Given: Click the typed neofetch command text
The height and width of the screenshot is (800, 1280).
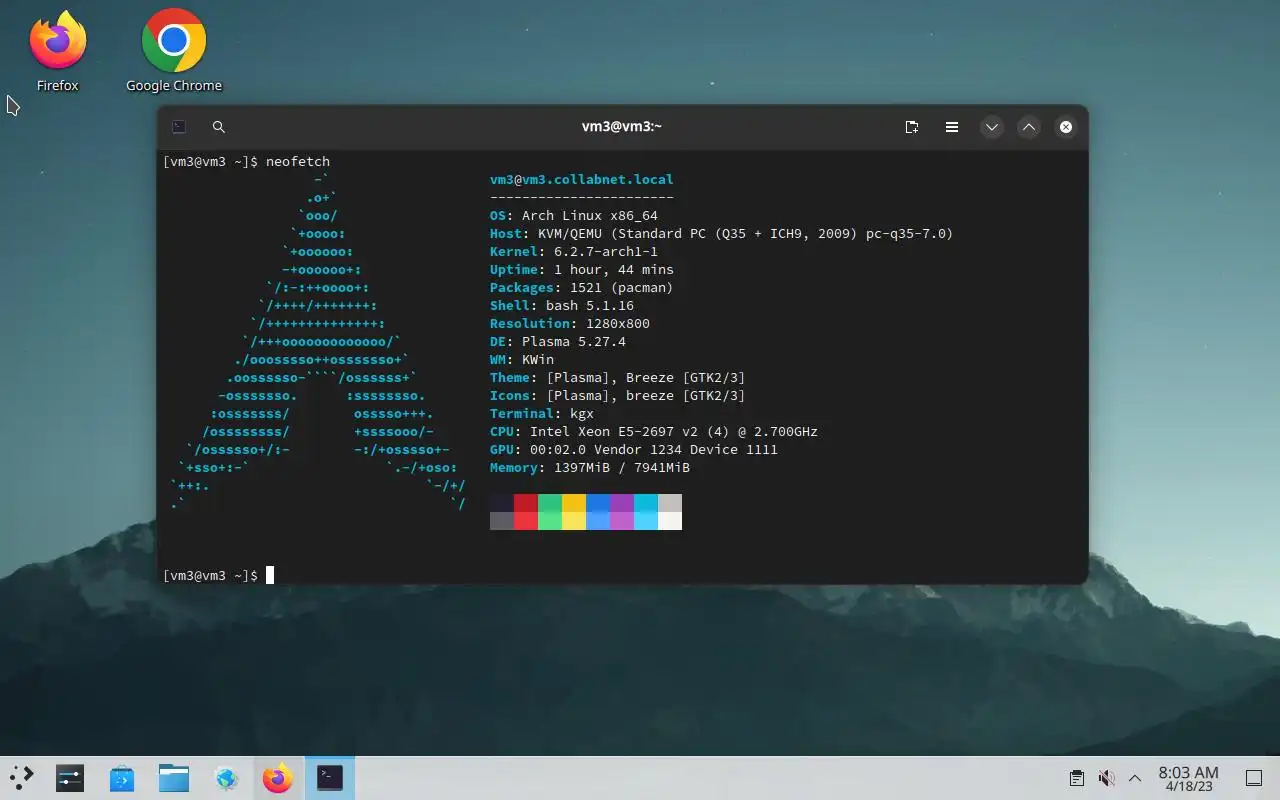Looking at the screenshot, I should point(298,161).
